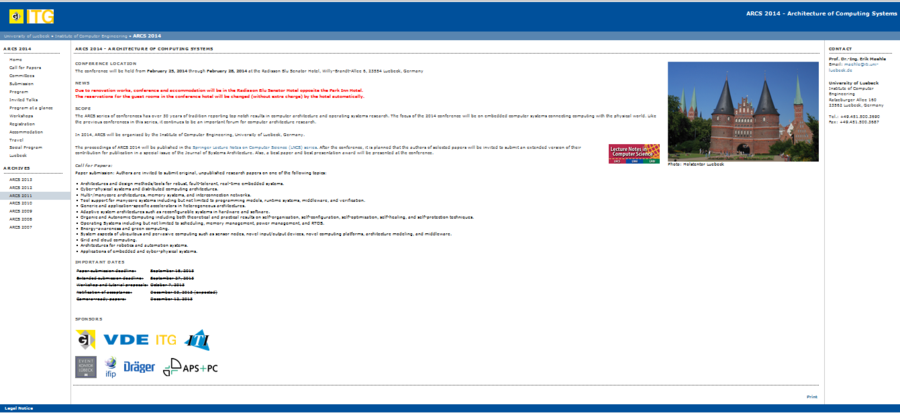Open the ITI sponsor logo
The width and height of the screenshot is (900, 413).
(197, 340)
